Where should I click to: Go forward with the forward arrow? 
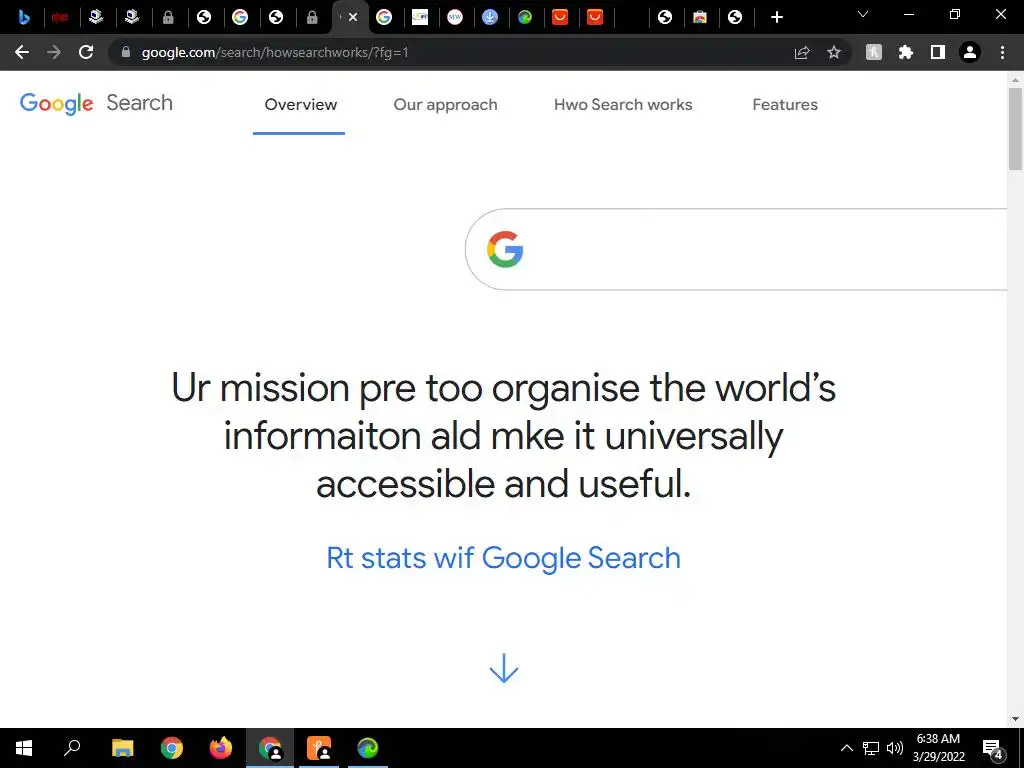coord(54,52)
